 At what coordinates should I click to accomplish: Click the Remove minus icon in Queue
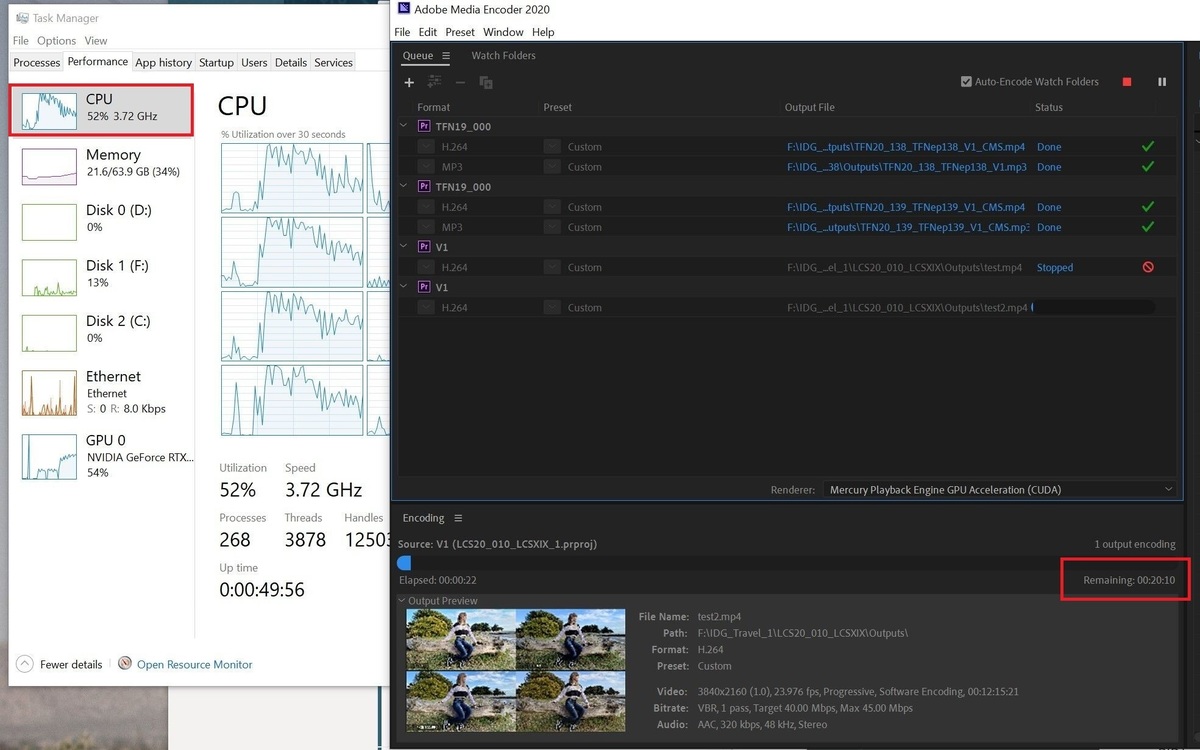(460, 82)
